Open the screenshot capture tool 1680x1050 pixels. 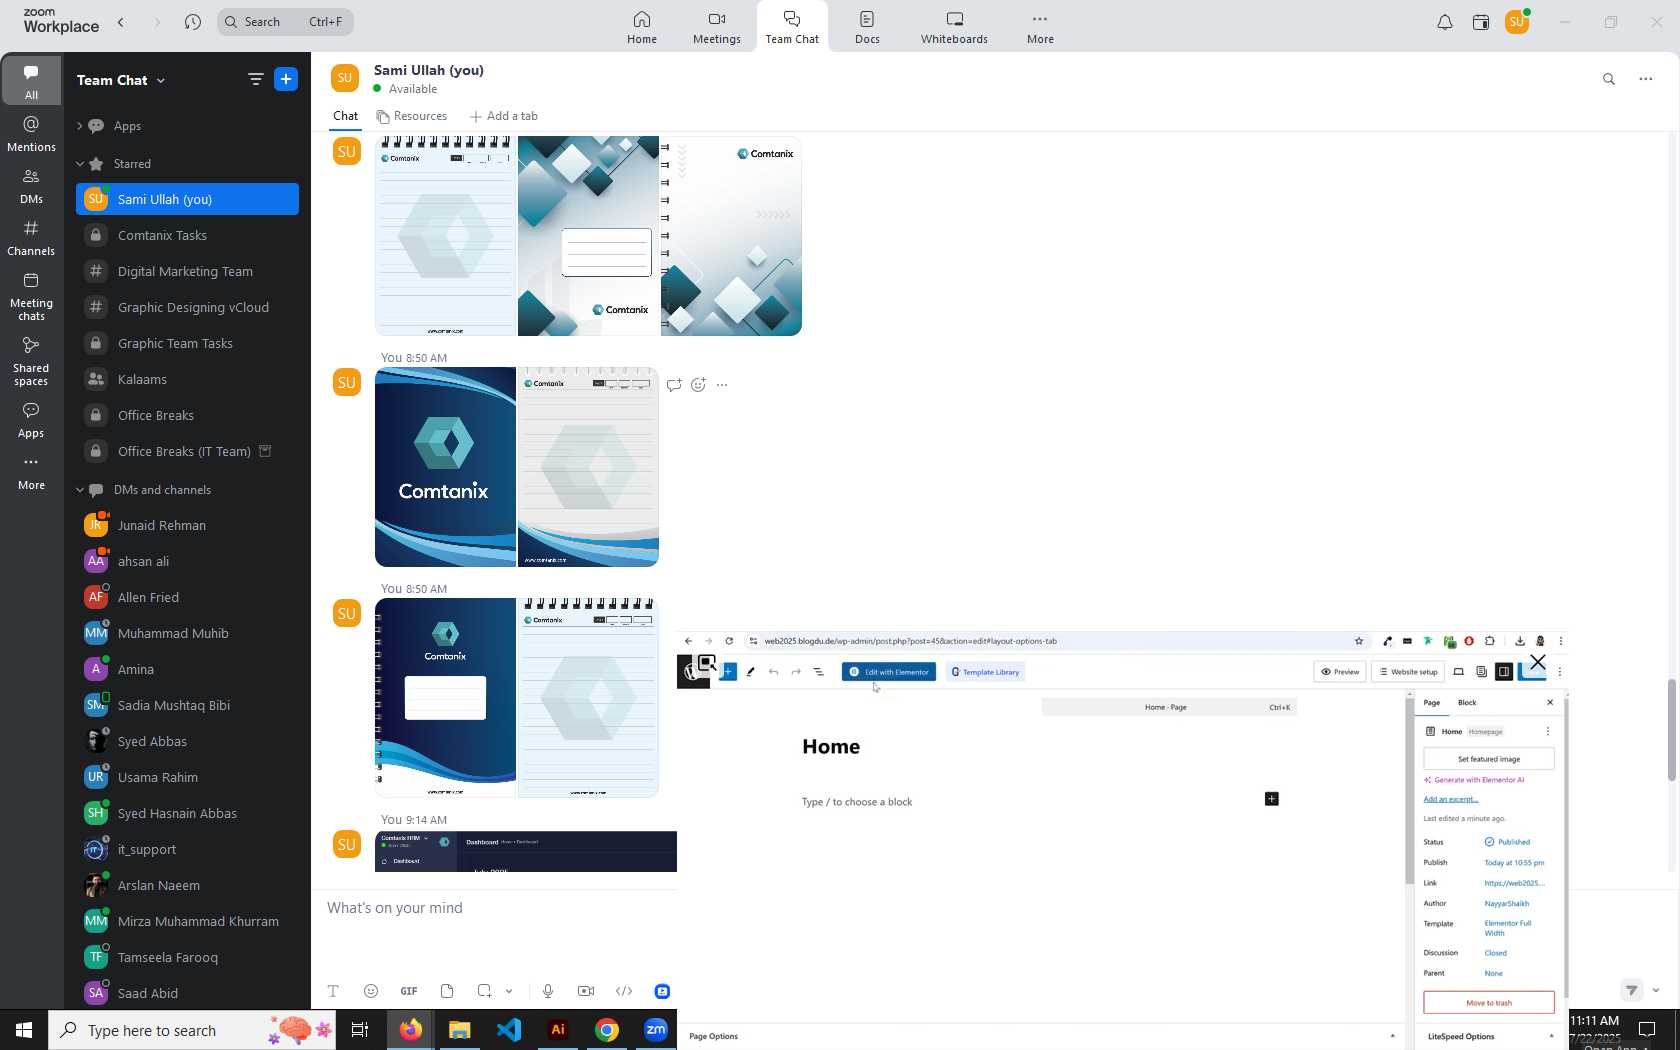[484, 991]
